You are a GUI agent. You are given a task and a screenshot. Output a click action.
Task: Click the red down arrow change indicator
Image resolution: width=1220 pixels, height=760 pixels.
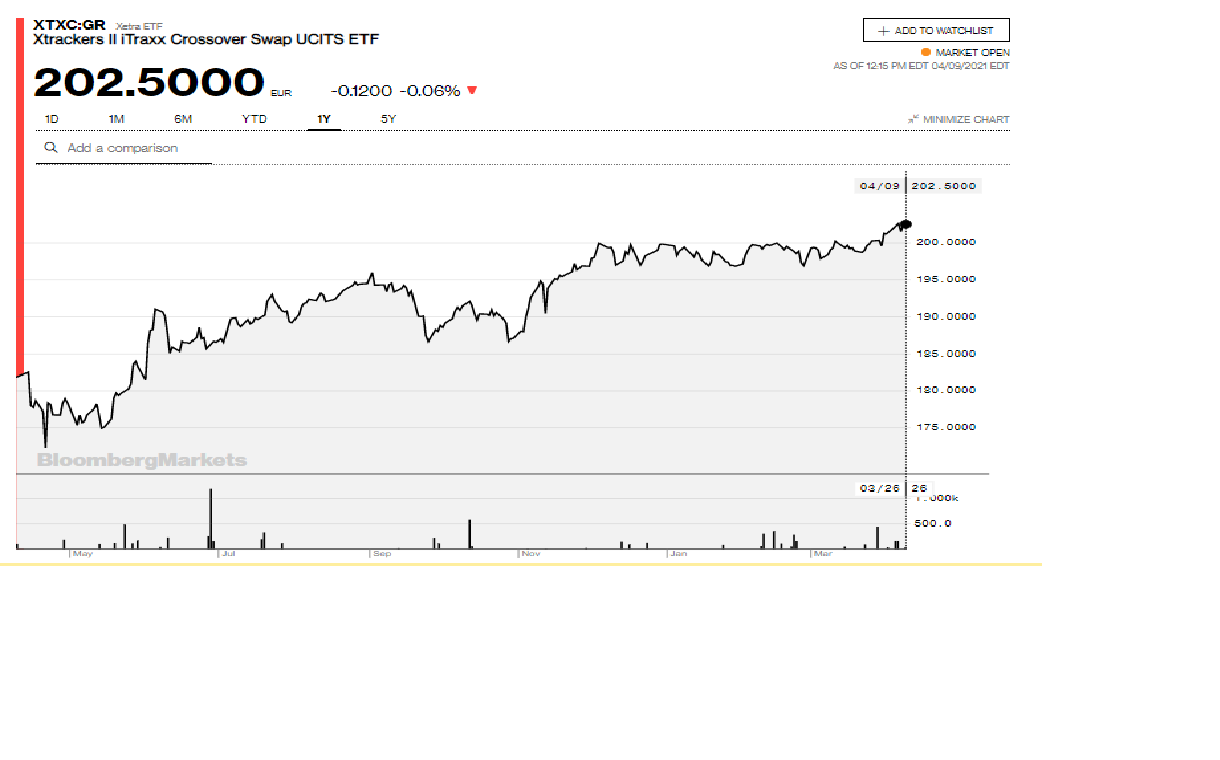tap(472, 90)
